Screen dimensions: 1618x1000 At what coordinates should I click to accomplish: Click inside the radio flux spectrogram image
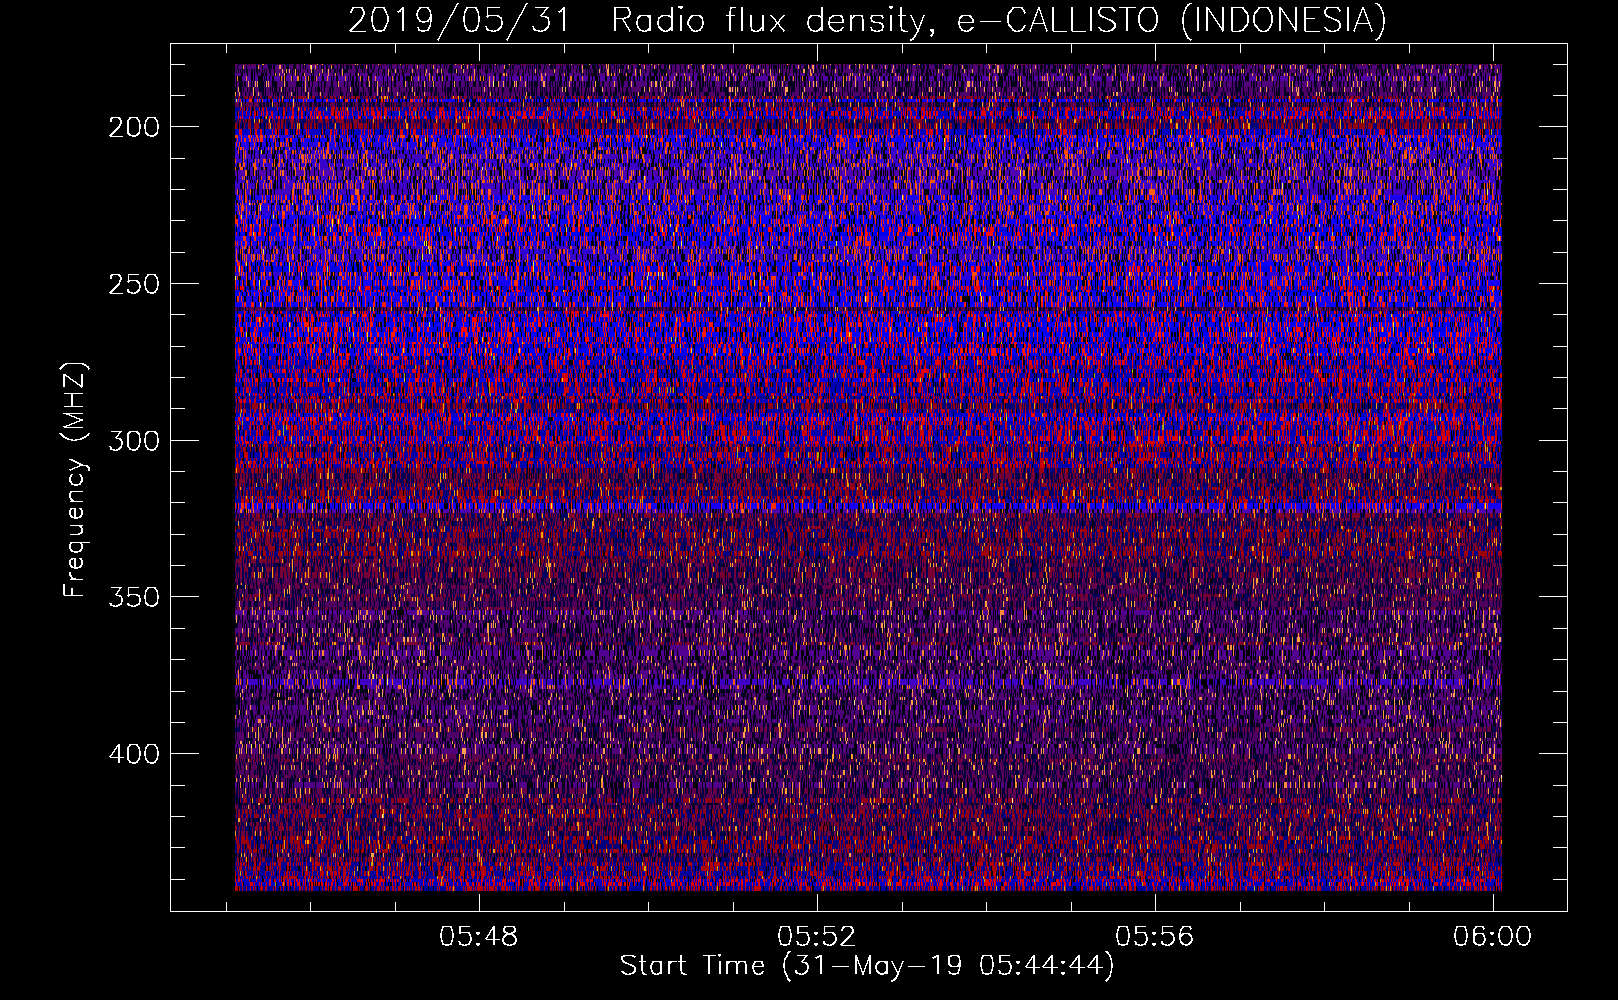pyautogui.click(x=868, y=477)
